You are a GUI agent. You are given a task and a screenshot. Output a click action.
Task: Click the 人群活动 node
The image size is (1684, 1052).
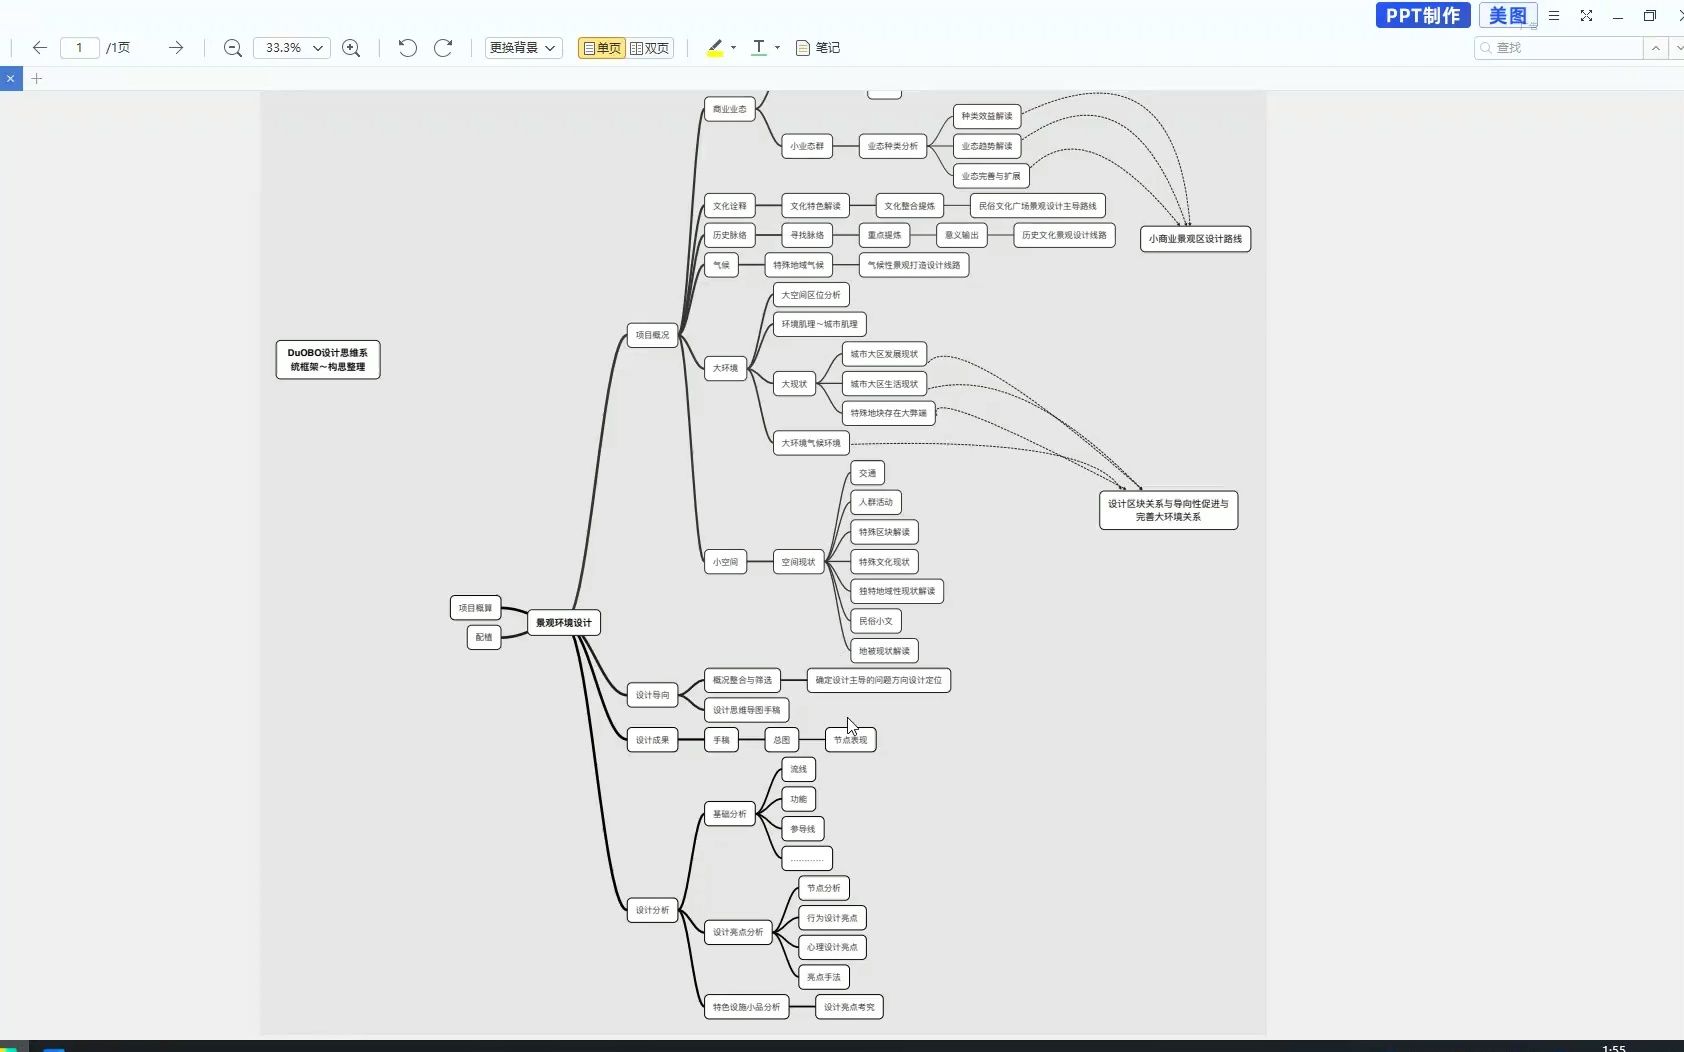pyautogui.click(x=876, y=502)
